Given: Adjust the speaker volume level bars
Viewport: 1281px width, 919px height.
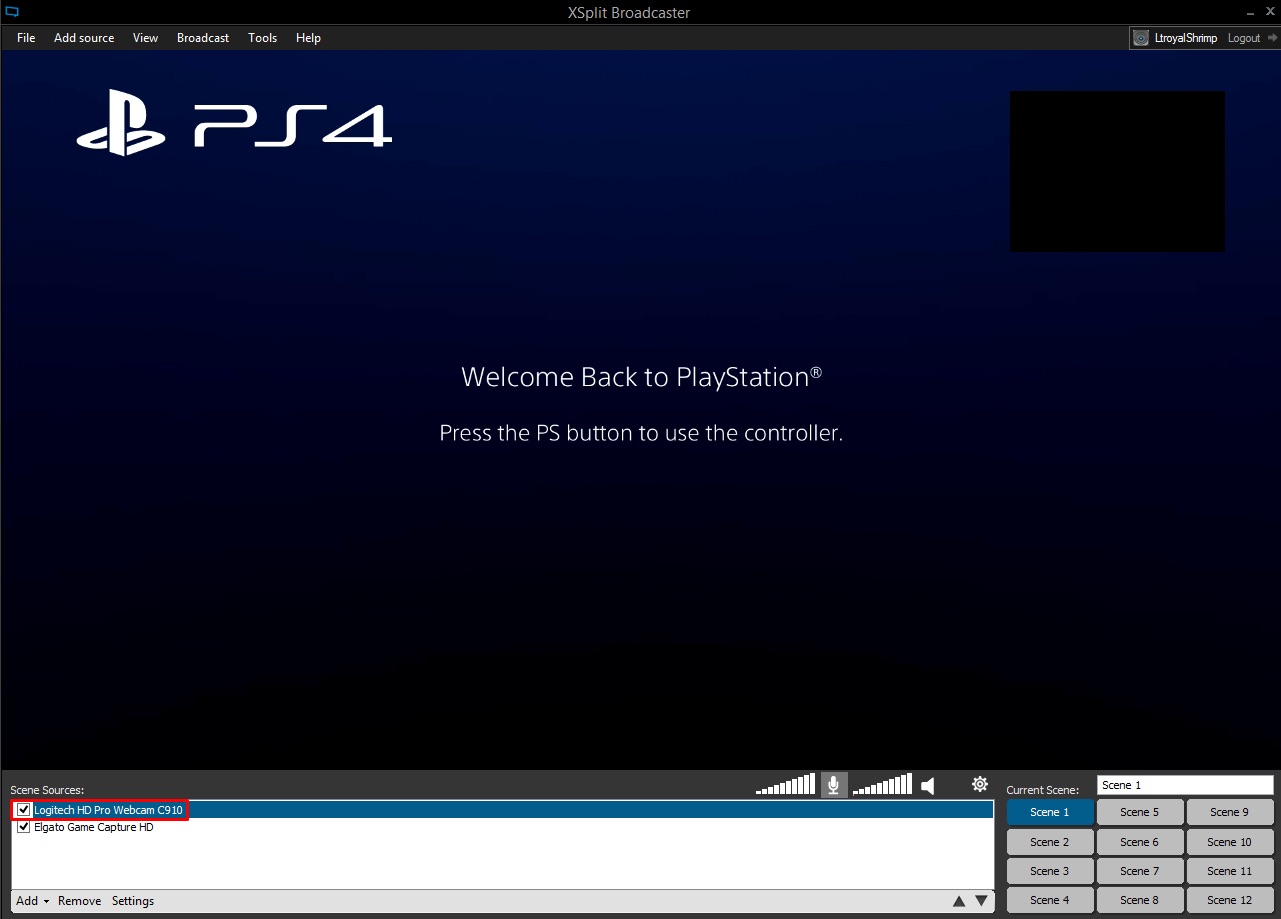Looking at the screenshot, I should click(882, 785).
